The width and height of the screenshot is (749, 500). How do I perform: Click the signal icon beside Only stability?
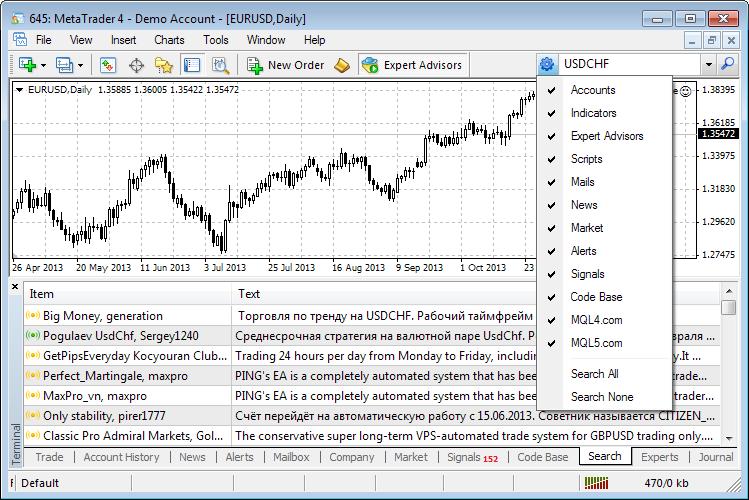coord(32,415)
